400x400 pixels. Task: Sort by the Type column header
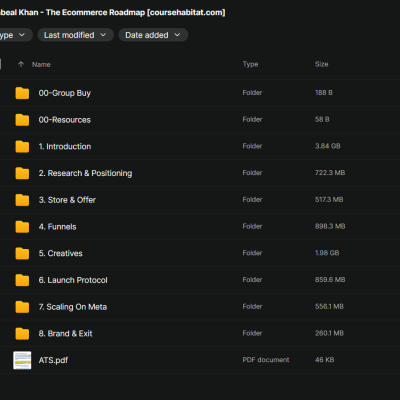[x=250, y=64]
